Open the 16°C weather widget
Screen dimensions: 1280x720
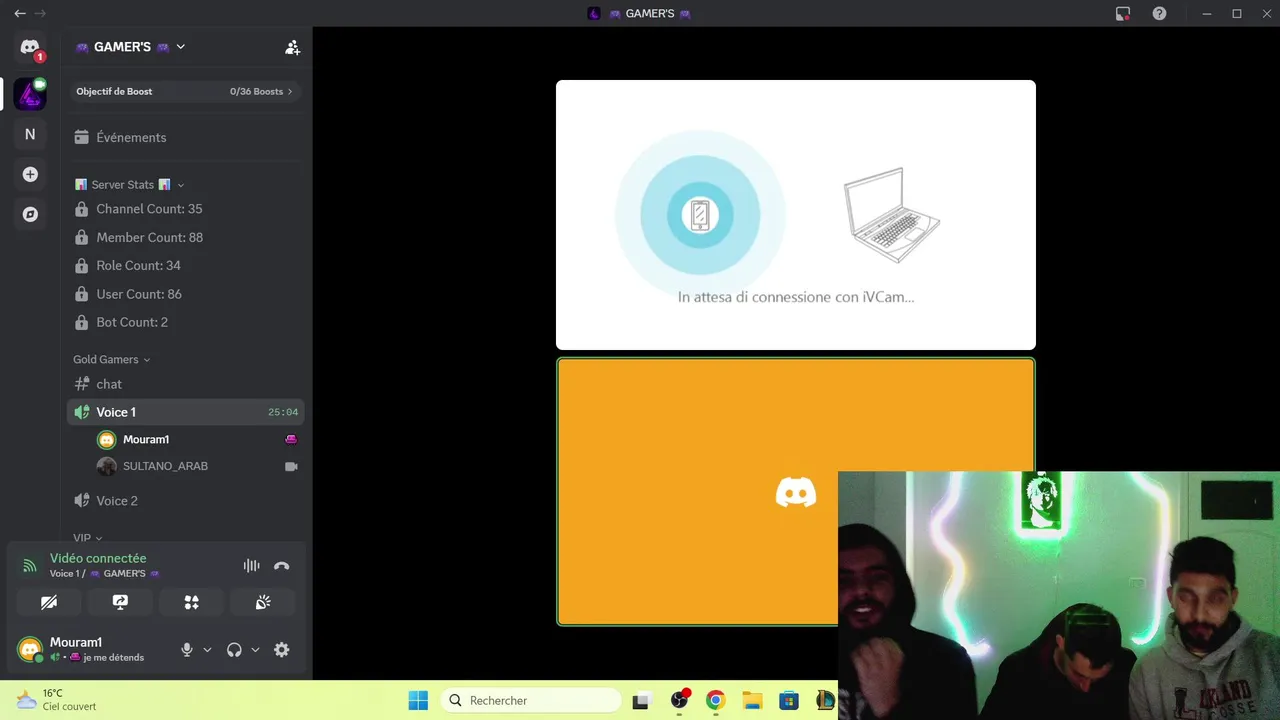coord(56,700)
